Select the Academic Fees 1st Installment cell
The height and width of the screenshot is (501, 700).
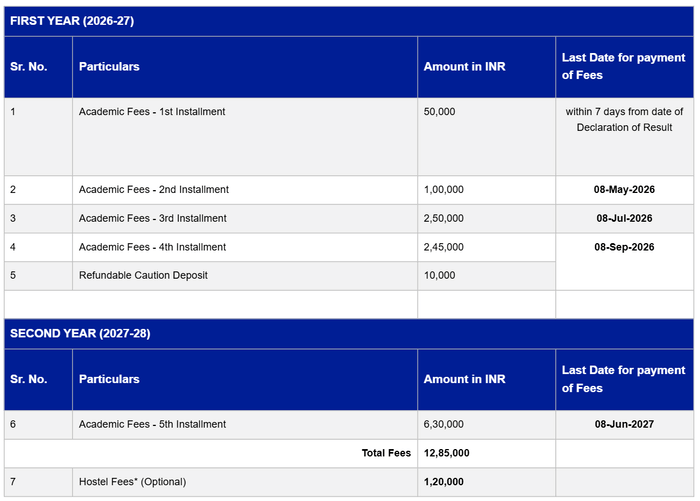pos(152,112)
